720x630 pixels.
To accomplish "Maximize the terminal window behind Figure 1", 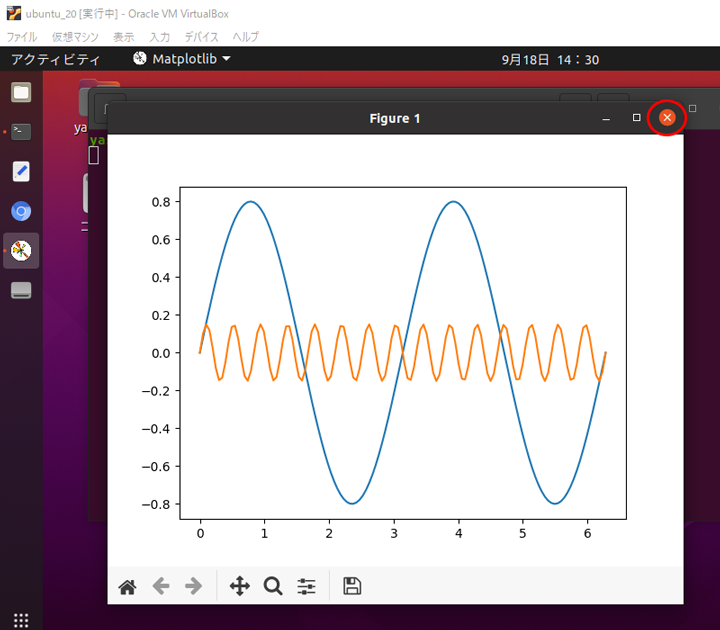I will click(692, 108).
